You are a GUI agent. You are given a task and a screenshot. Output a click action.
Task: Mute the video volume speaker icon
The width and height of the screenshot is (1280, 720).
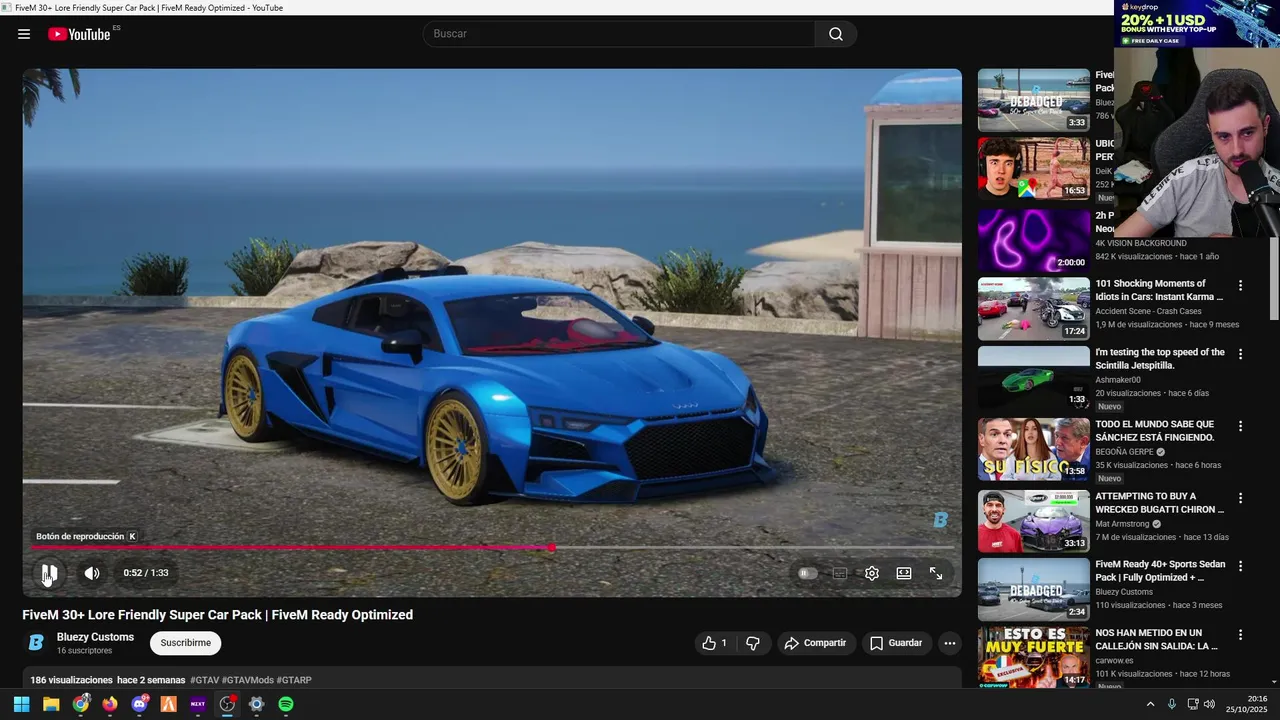[x=92, y=573]
